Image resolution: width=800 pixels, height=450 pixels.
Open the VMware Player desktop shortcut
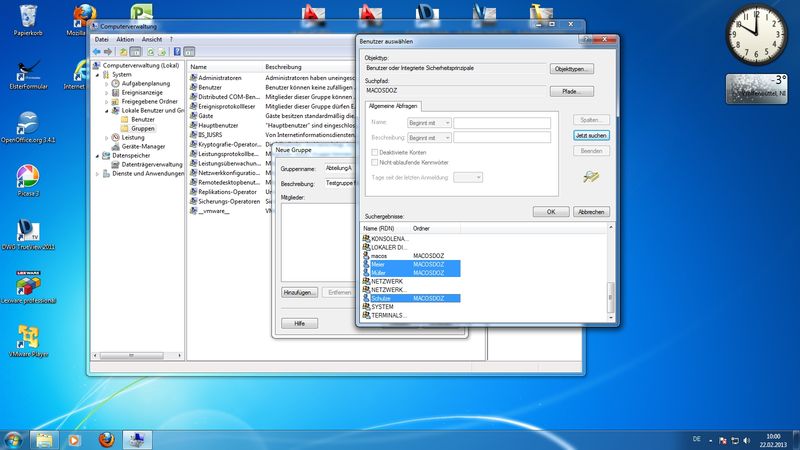pos(27,337)
